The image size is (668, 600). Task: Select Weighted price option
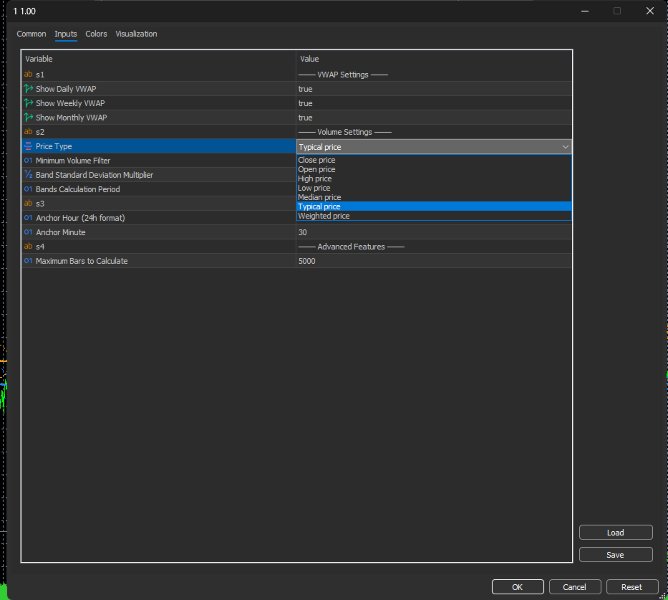click(x=434, y=216)
